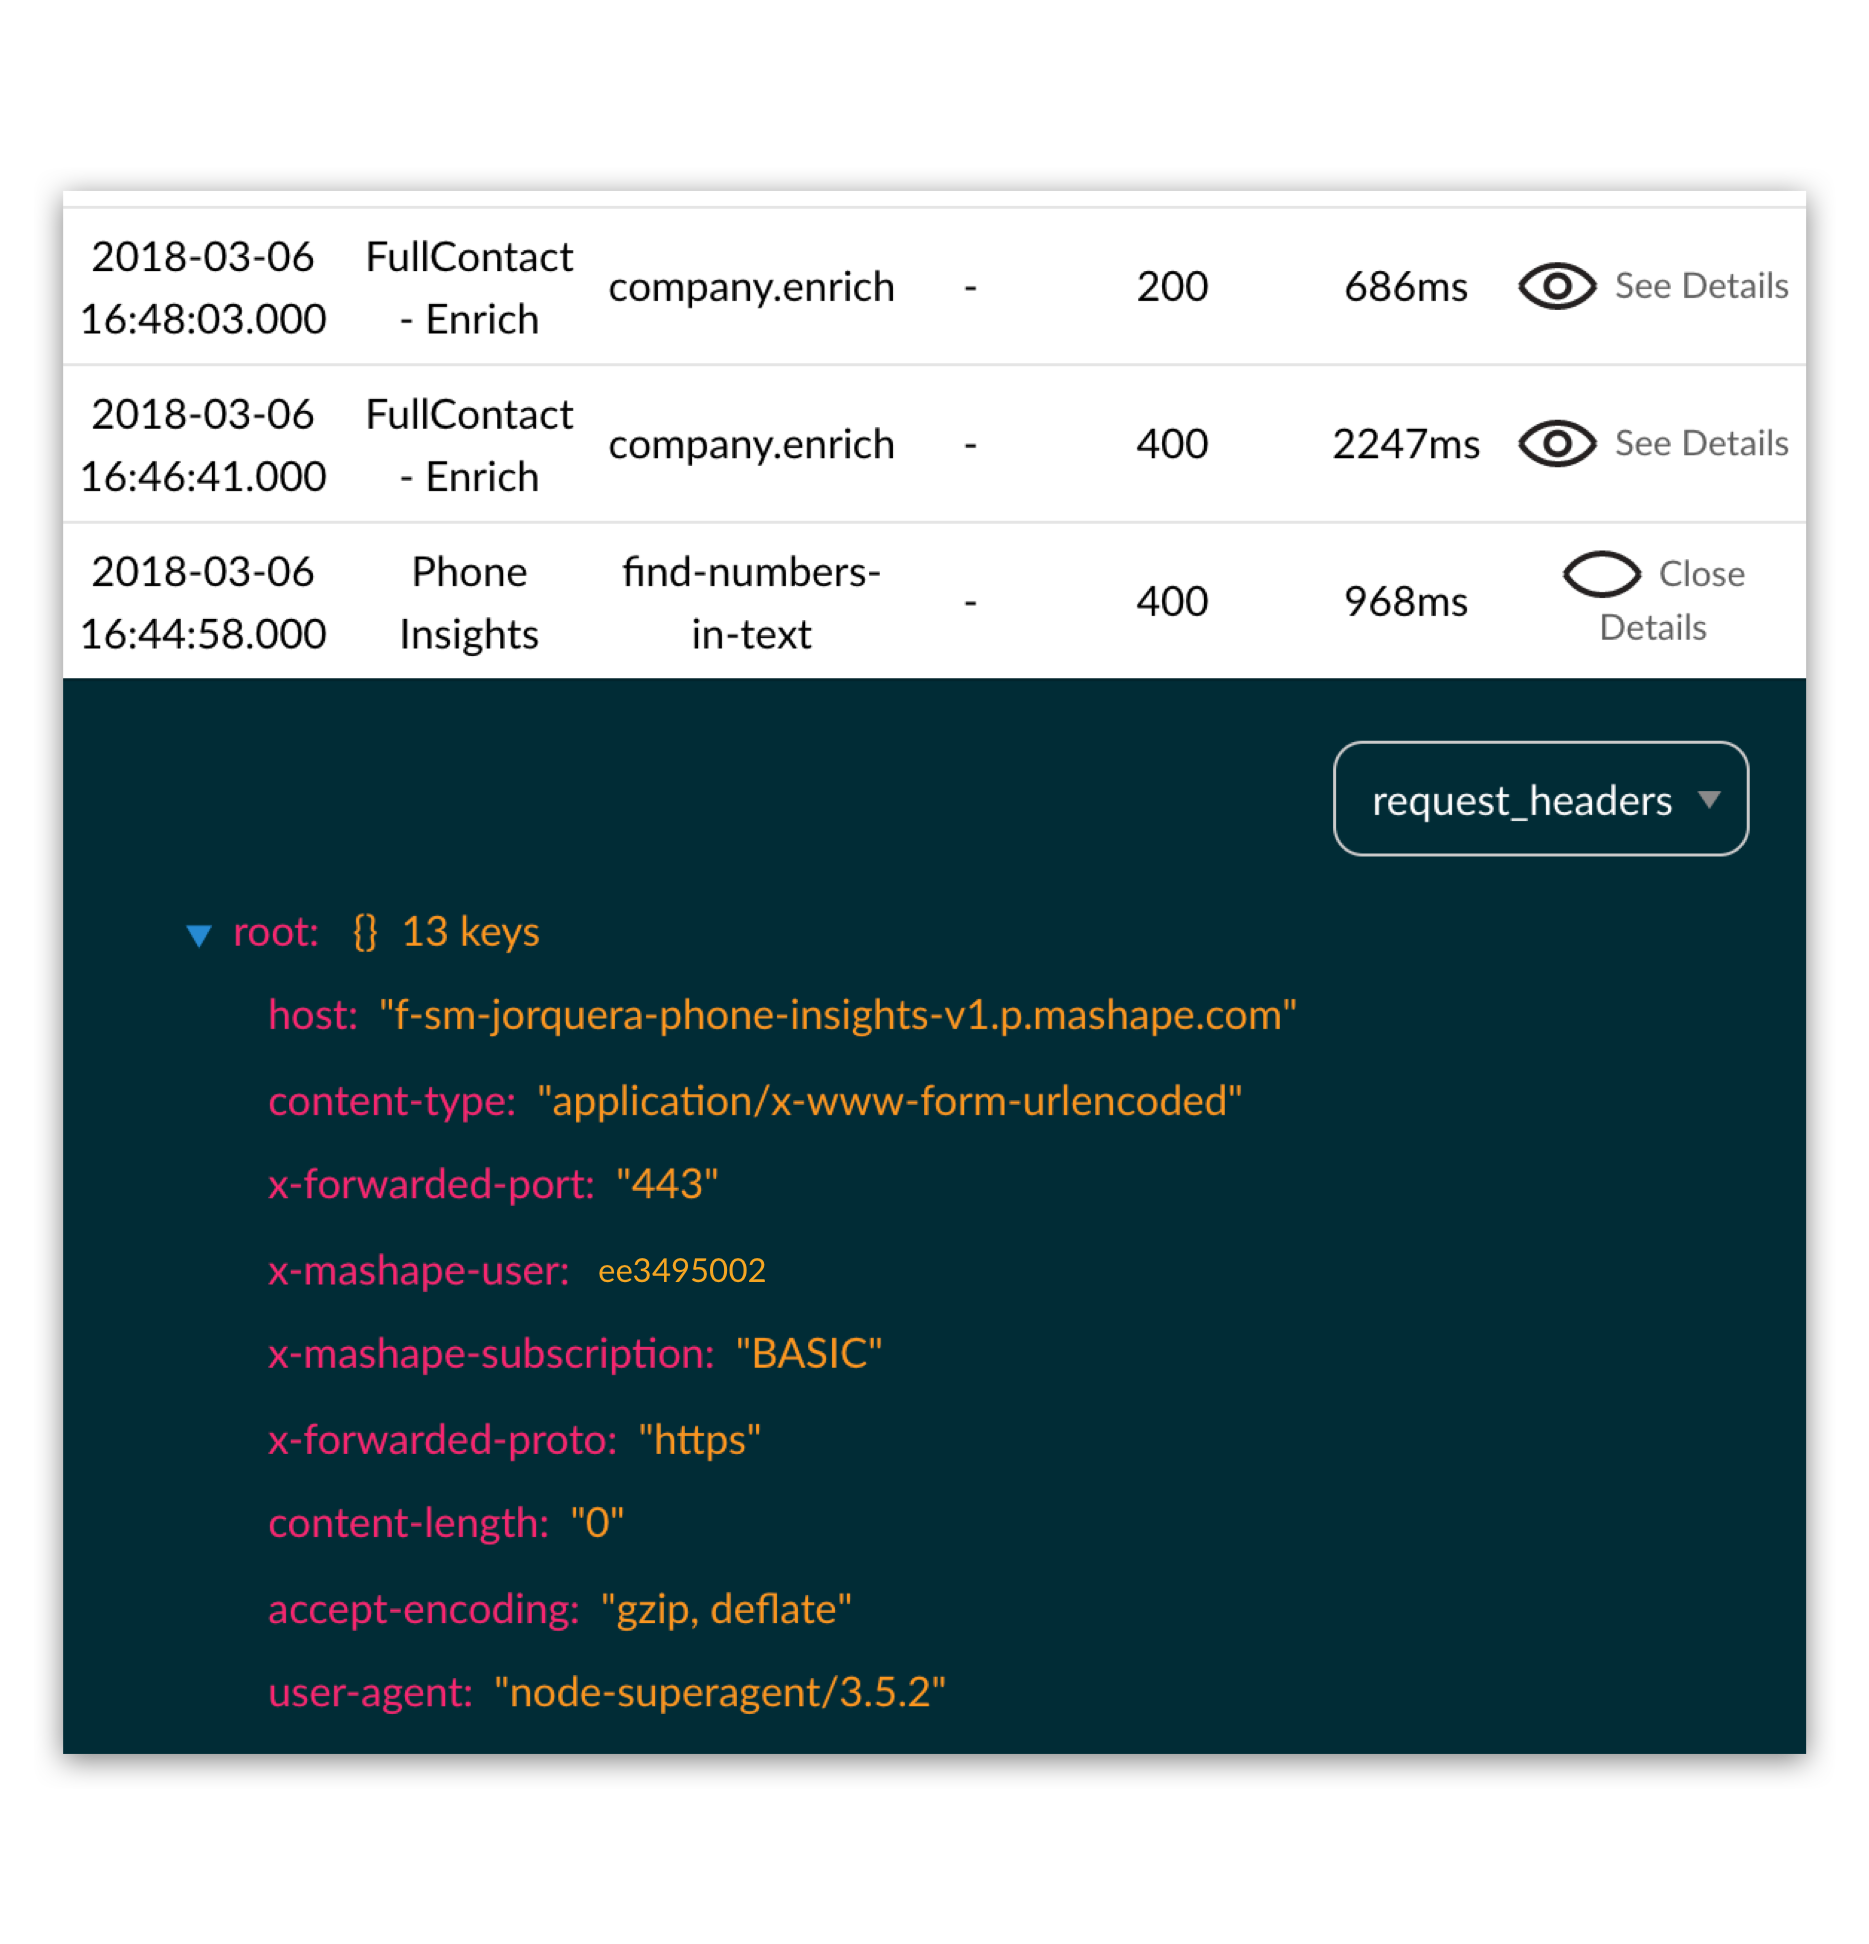Click the 400 status of Phone Insights
This screenshot has height=1944, width=1869.
[x=1172, y=602]
